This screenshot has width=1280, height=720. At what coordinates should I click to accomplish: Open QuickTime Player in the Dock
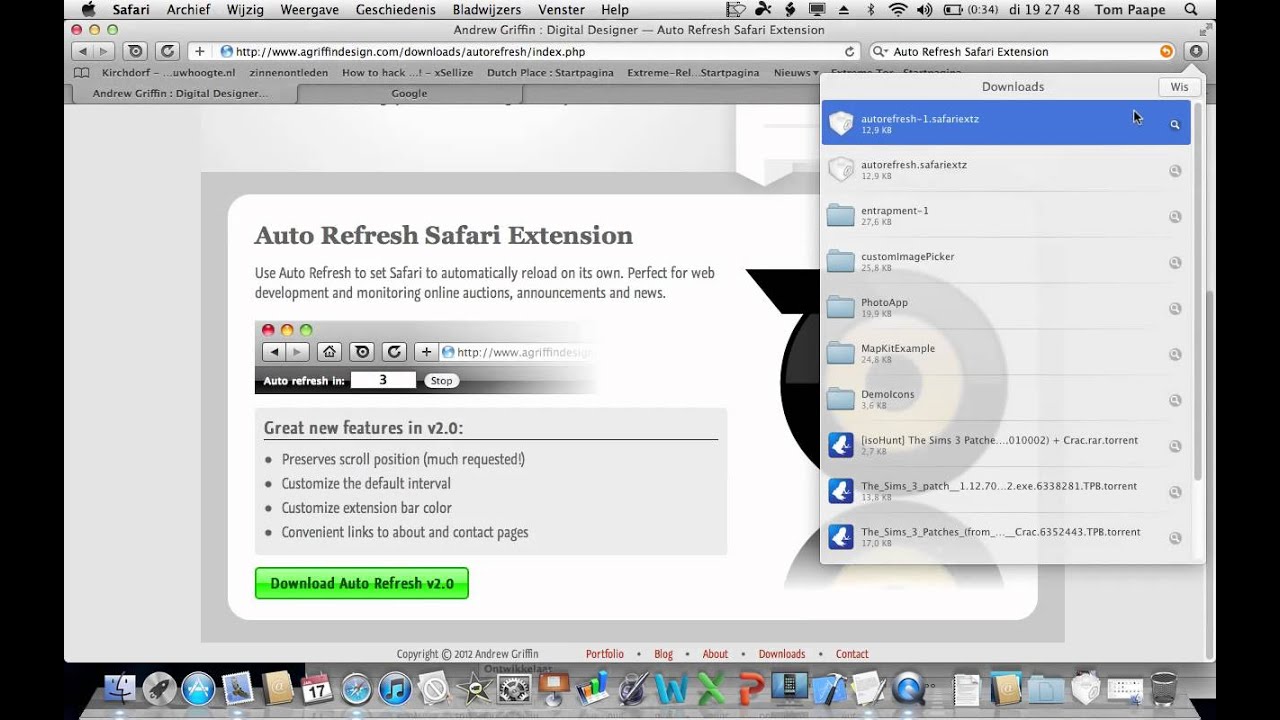pos(908,688)
